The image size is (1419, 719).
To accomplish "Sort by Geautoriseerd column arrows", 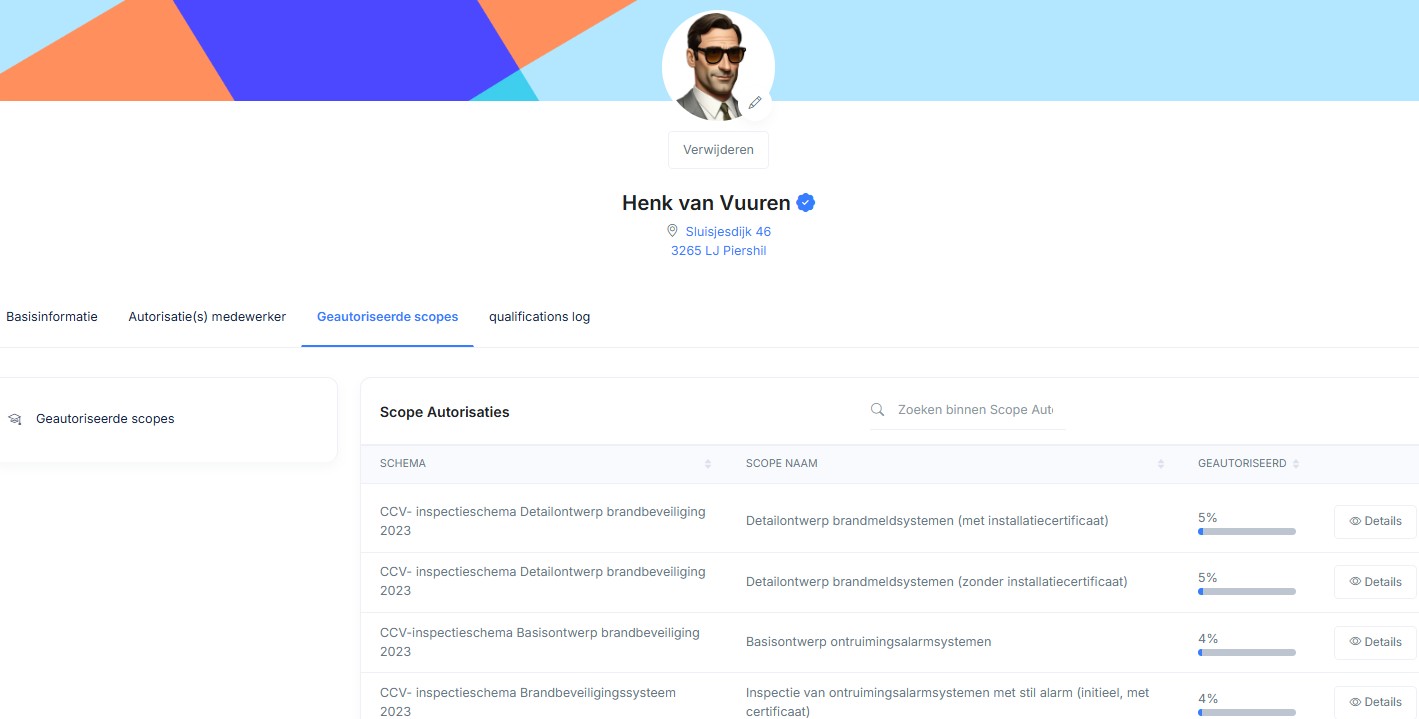I will (x=1296, y=464).
